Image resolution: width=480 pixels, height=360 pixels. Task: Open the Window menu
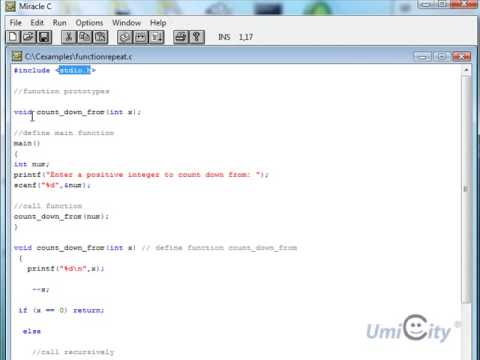pos(126,23)
